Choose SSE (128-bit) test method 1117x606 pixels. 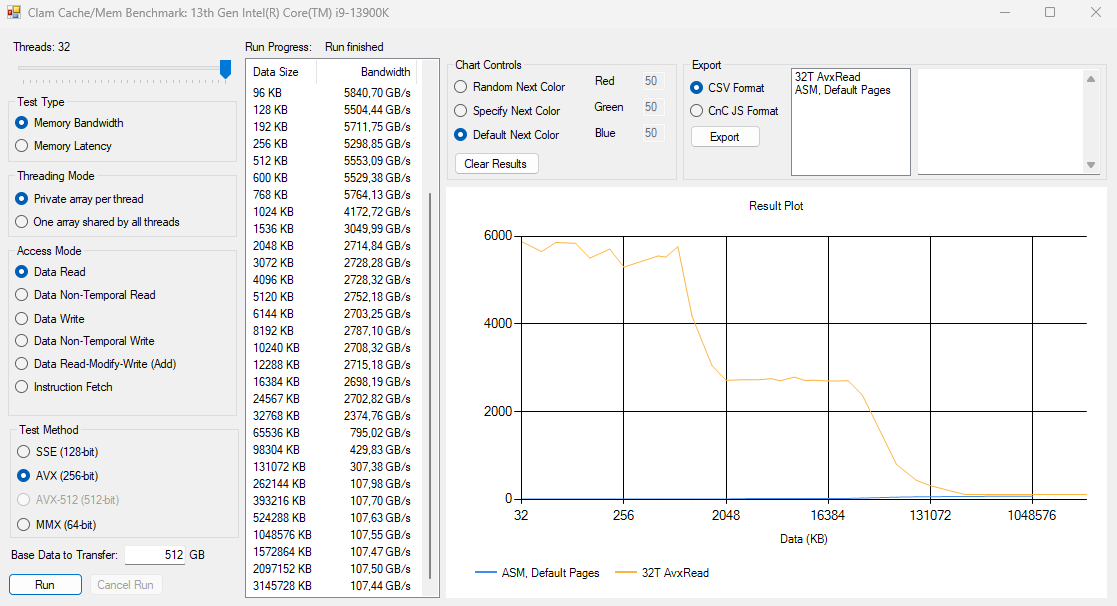click(x=58, y=452)
